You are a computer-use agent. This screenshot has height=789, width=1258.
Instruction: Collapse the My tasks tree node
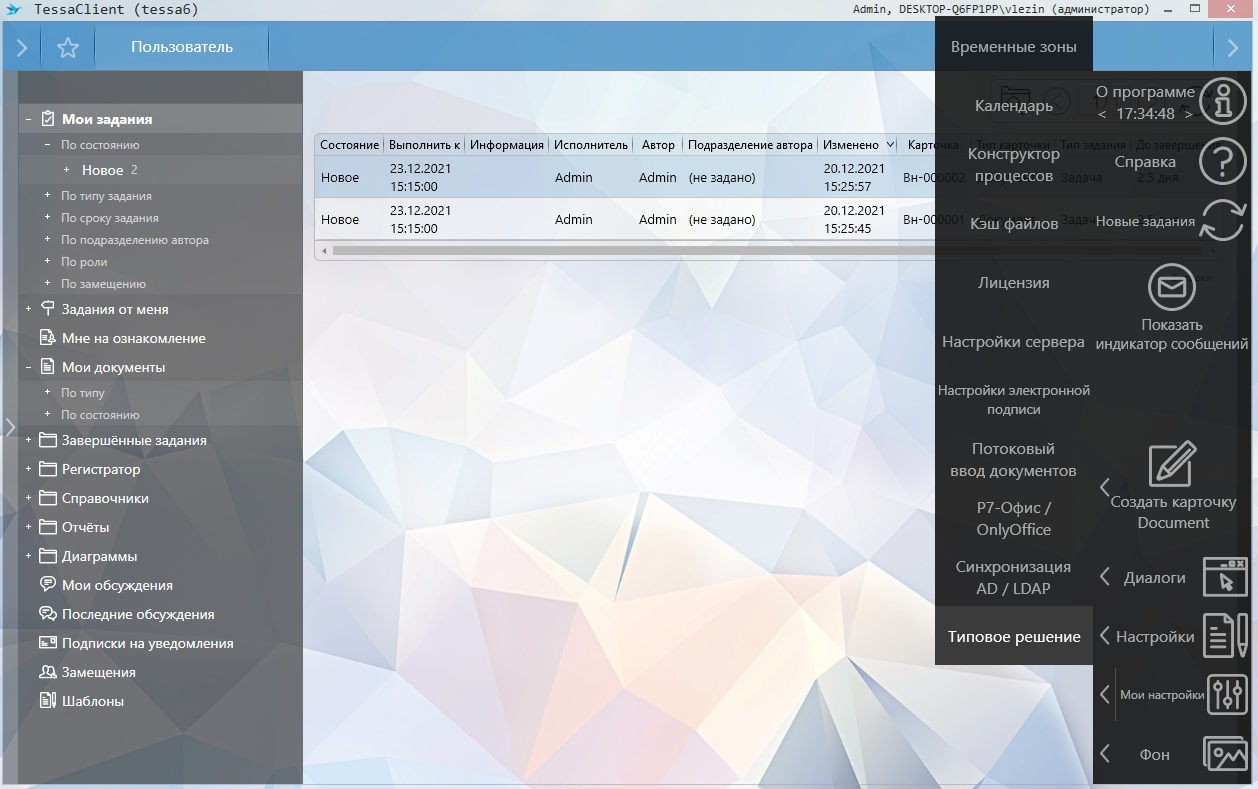[x=29, y=119]
